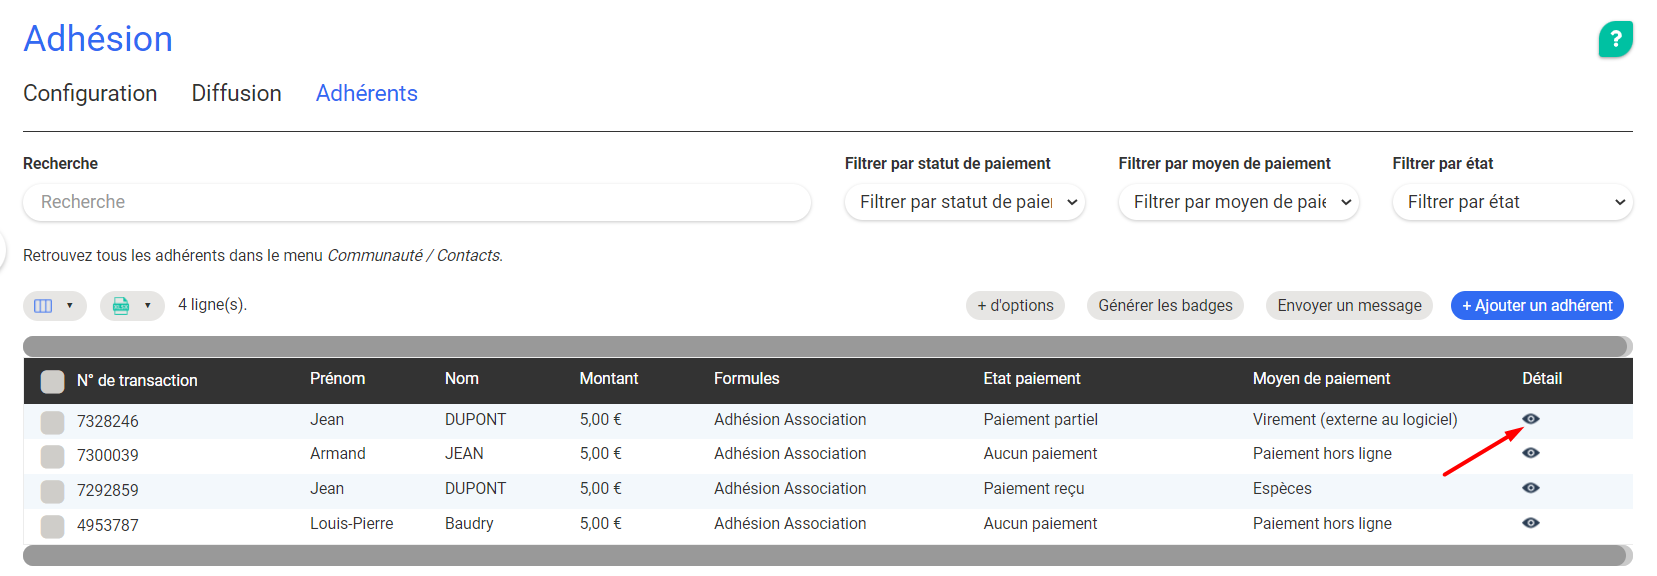The image size is (1657, 576).
Task: Click the Détail column header
Action: (x=1542, y=379)
